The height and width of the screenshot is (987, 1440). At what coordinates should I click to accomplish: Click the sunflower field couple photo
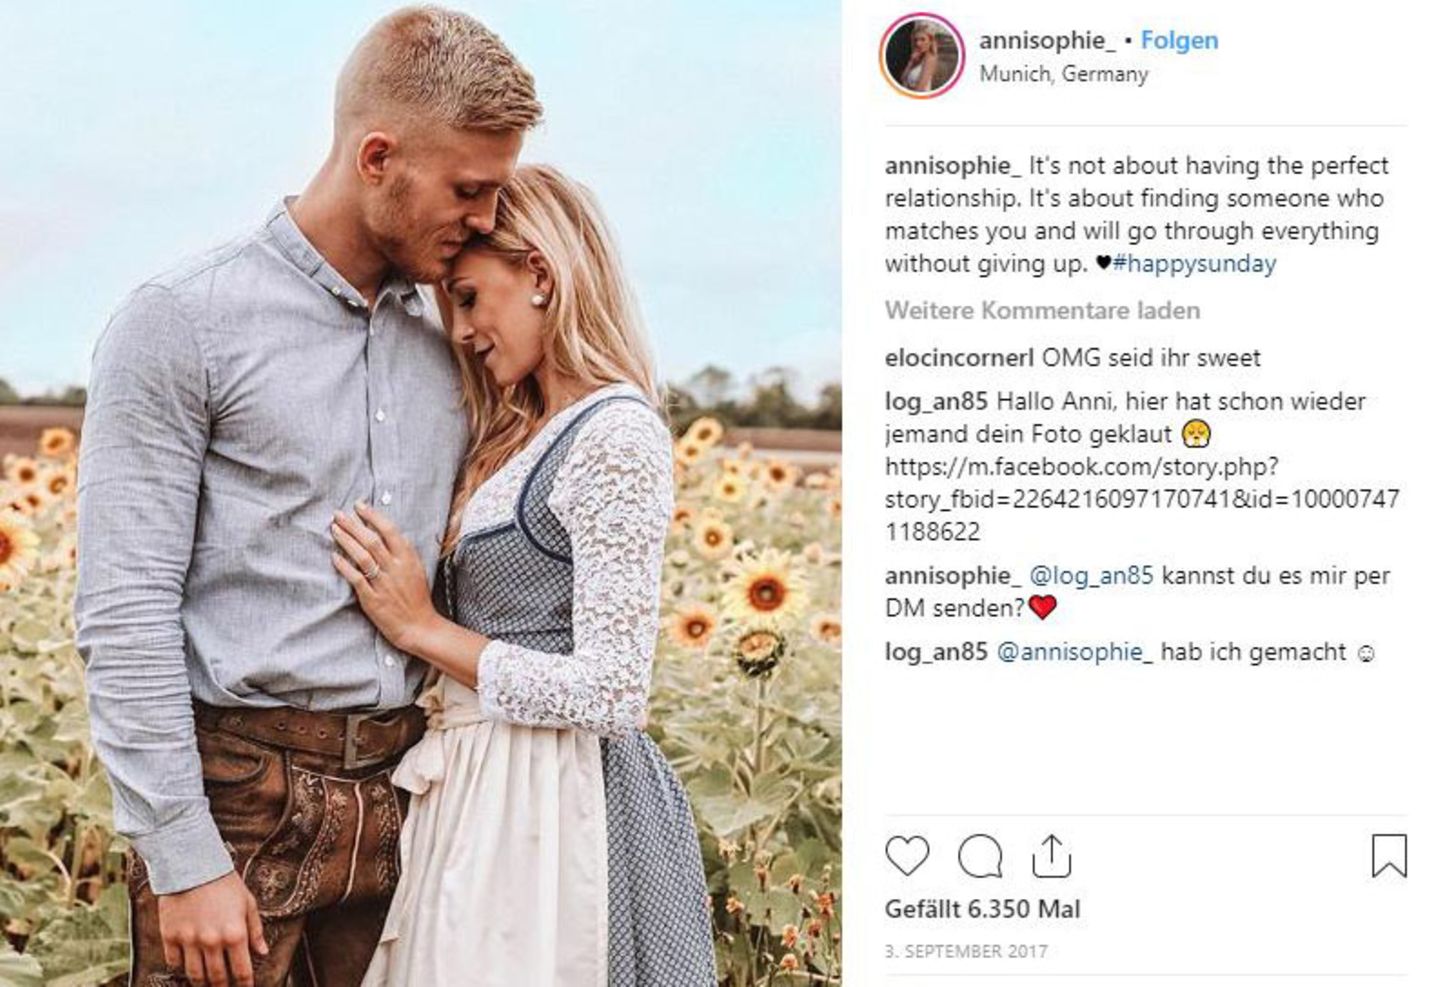click(421, 493)
